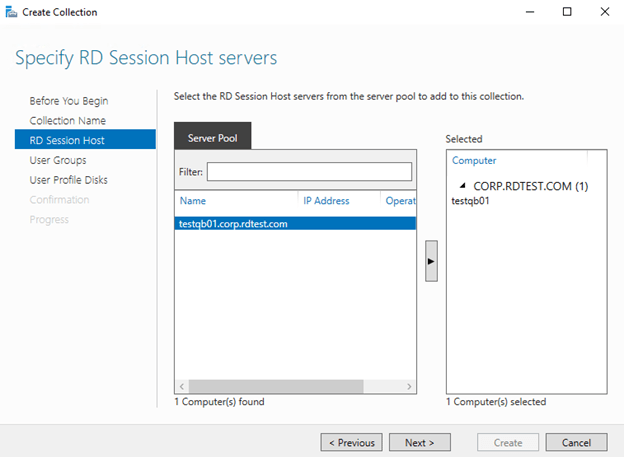624x457 pixels.
Task: Select the User Groups step
Action: click(57, 160)
